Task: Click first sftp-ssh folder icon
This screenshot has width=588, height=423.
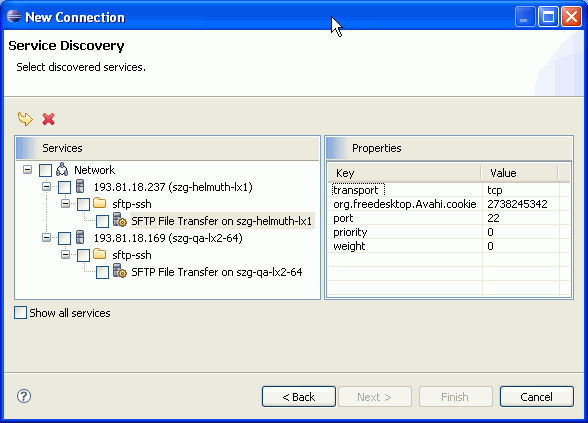Action: (100, 204)
